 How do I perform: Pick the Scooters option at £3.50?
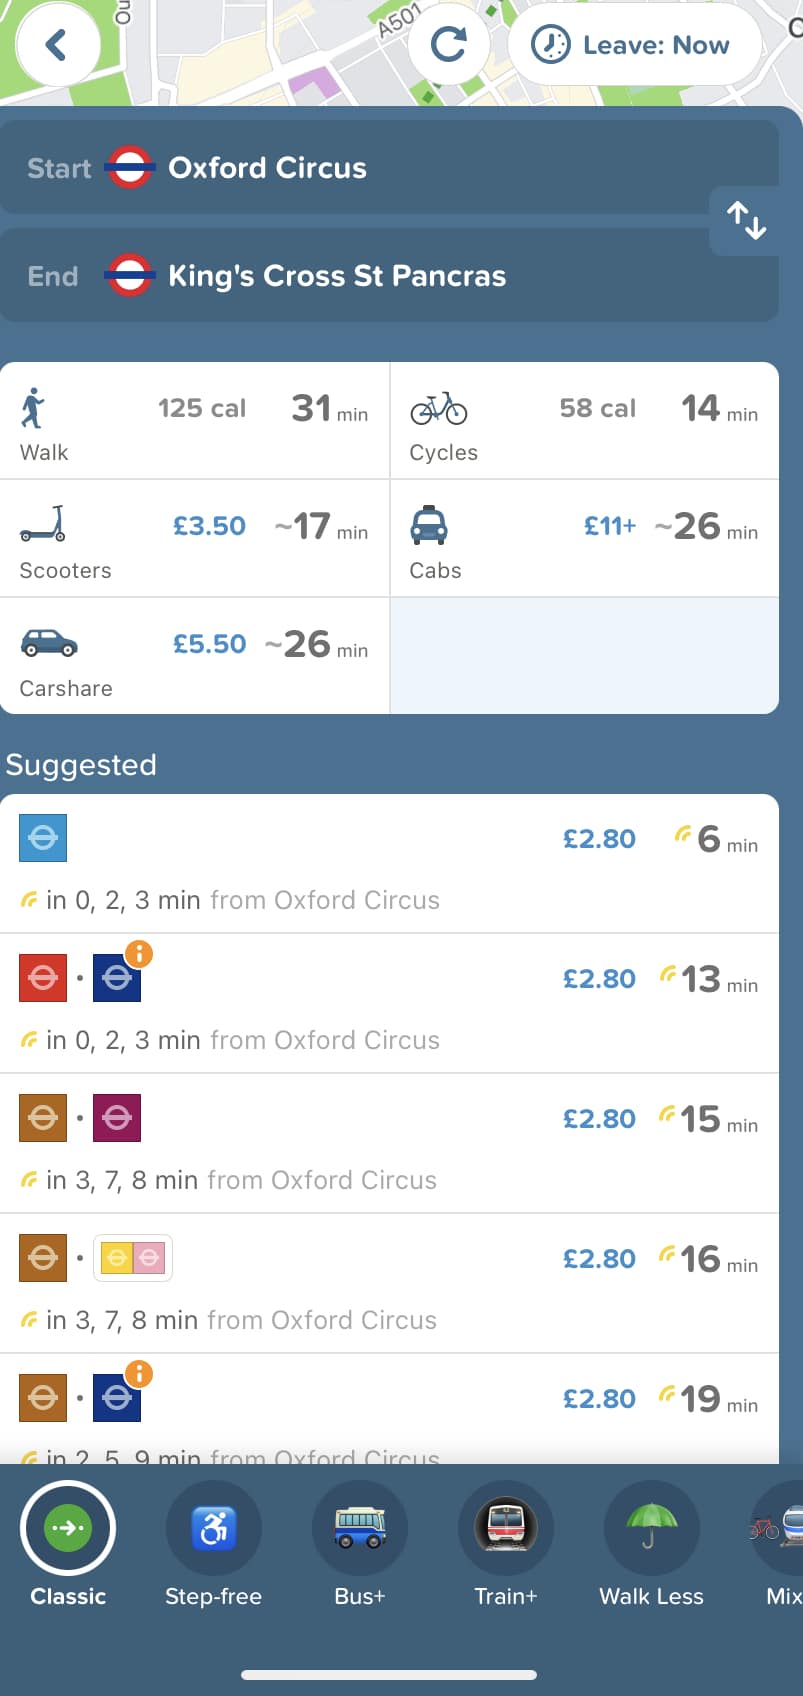pos(194,539)
